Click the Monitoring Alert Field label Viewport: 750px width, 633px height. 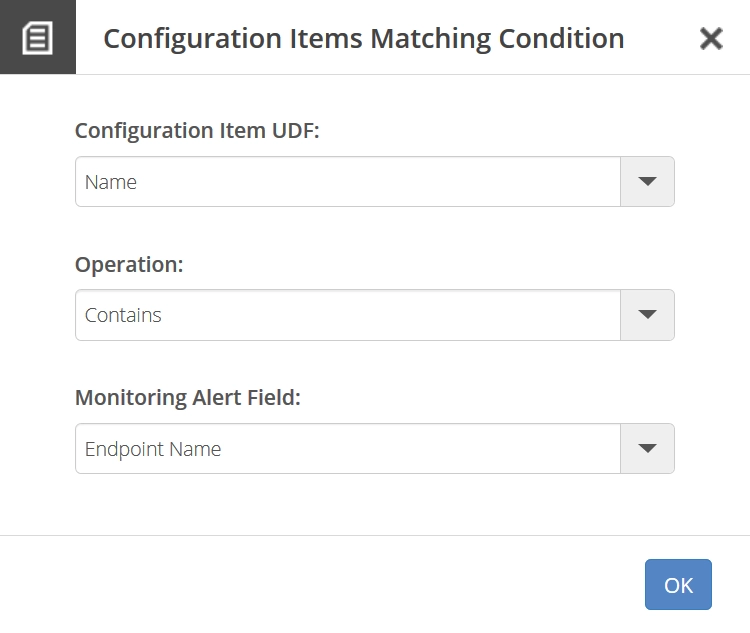(x=188, y=398)
